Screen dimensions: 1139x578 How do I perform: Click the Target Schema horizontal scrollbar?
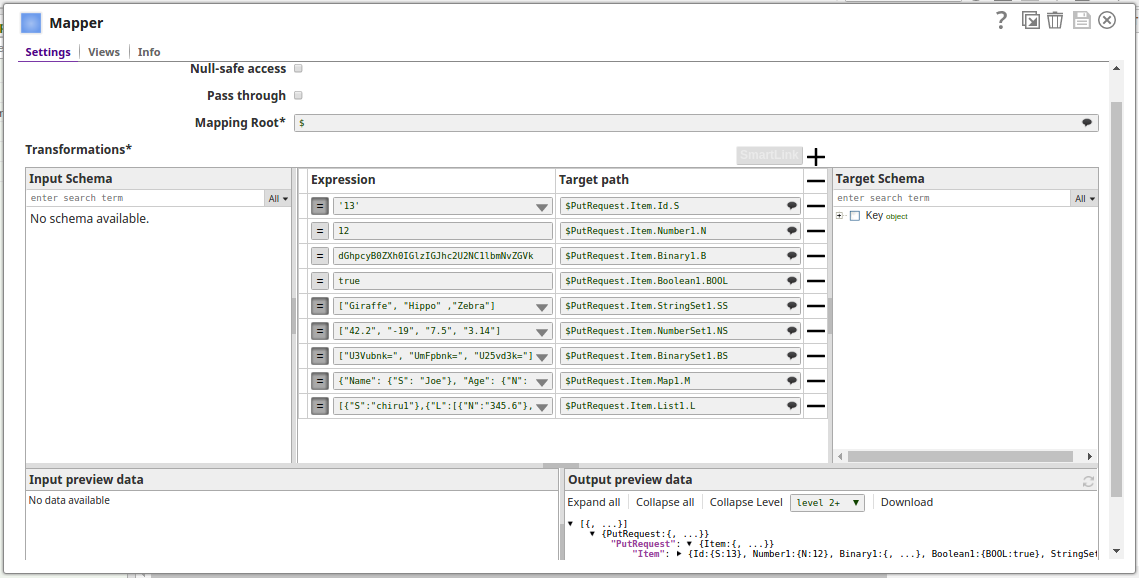click(x=960, y=457)
